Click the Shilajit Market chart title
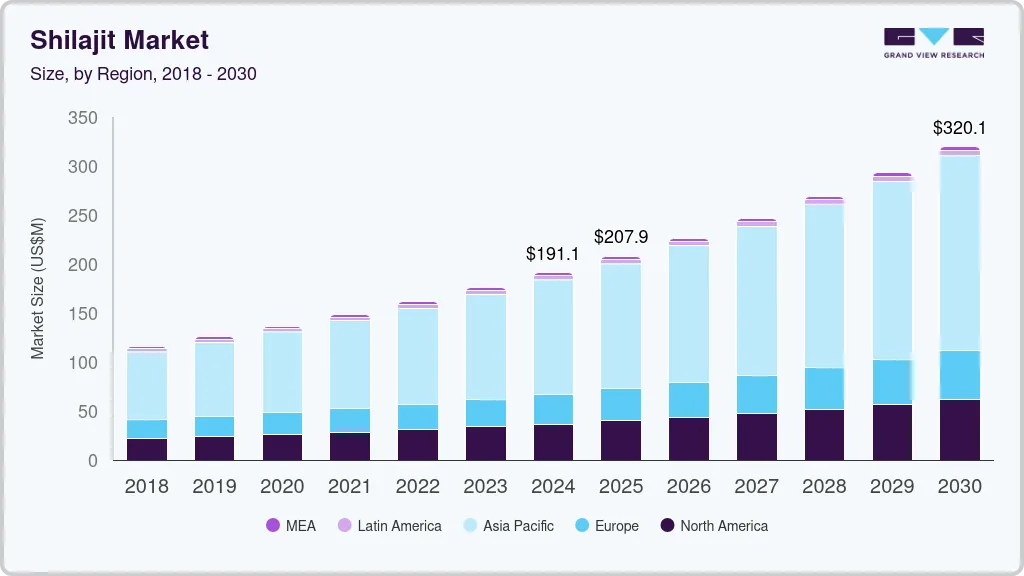The width and height of the screenshot is (1024, 576). pyautogui.click(x=120, y=40)
